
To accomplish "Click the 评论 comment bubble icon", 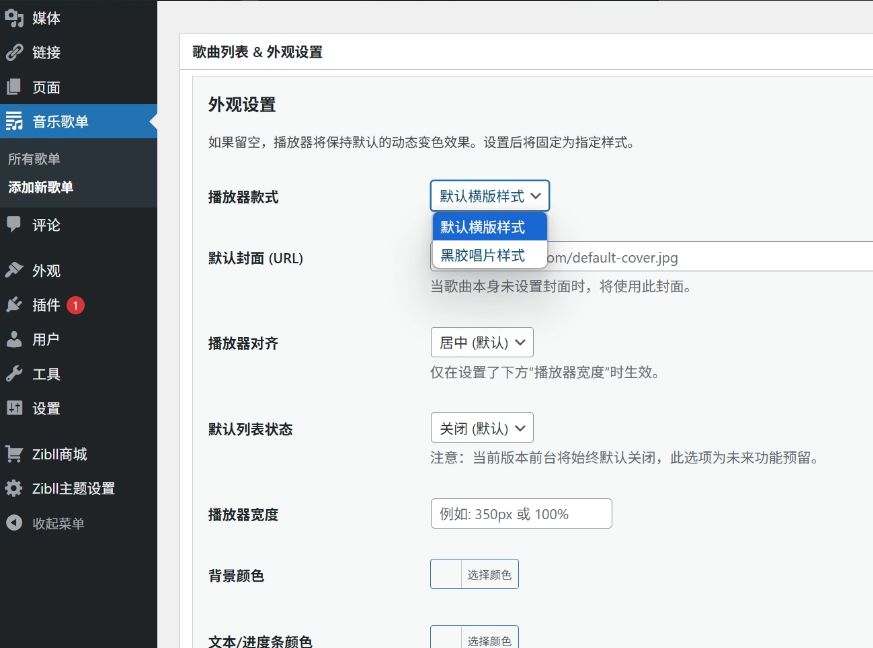I will pyautogui.click(x=14, y=224).
